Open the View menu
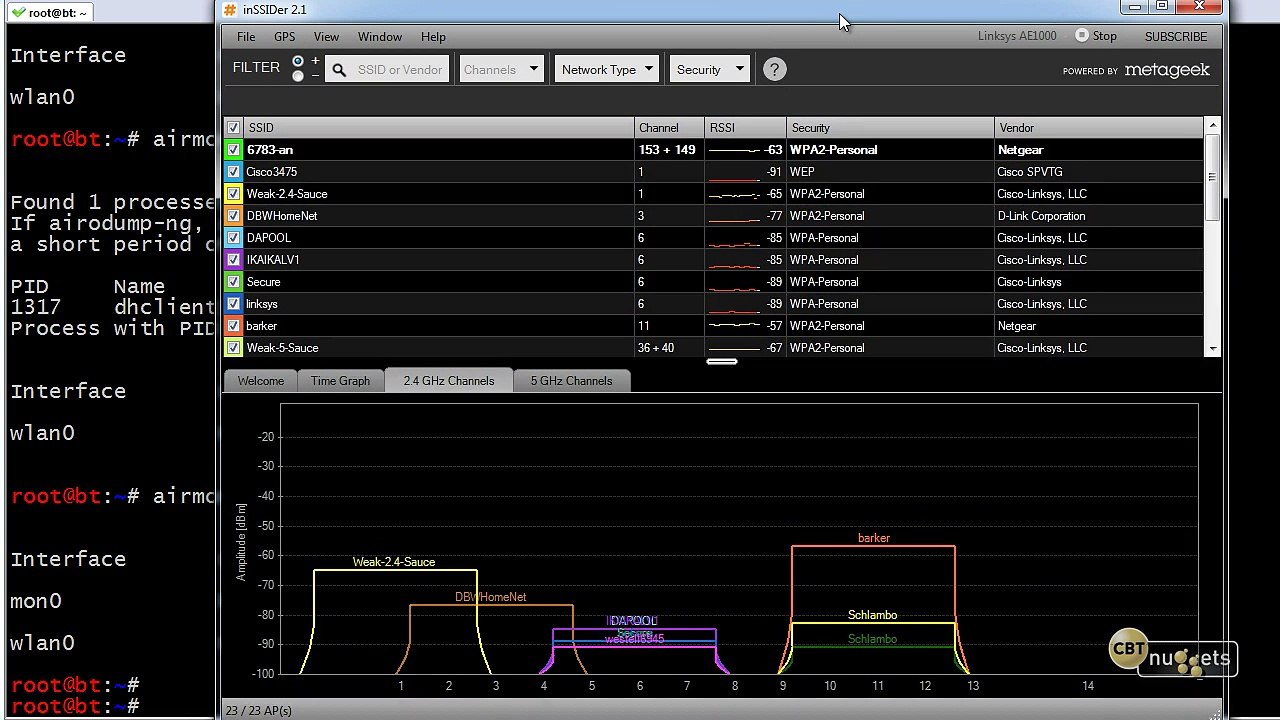This screenshot has height=720, width=1280. (326, 37)
